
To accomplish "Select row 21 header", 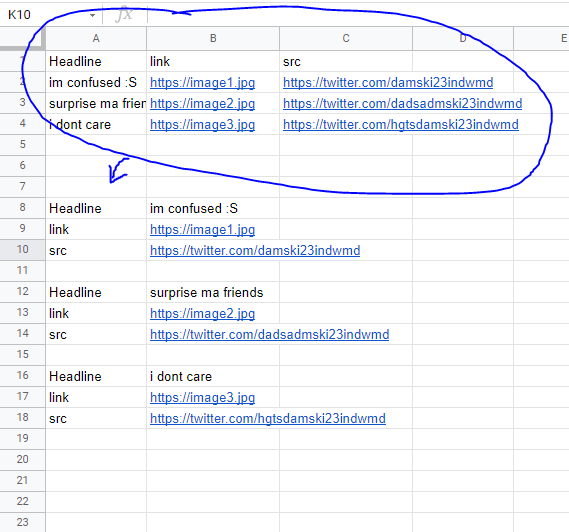I will 22,480.
